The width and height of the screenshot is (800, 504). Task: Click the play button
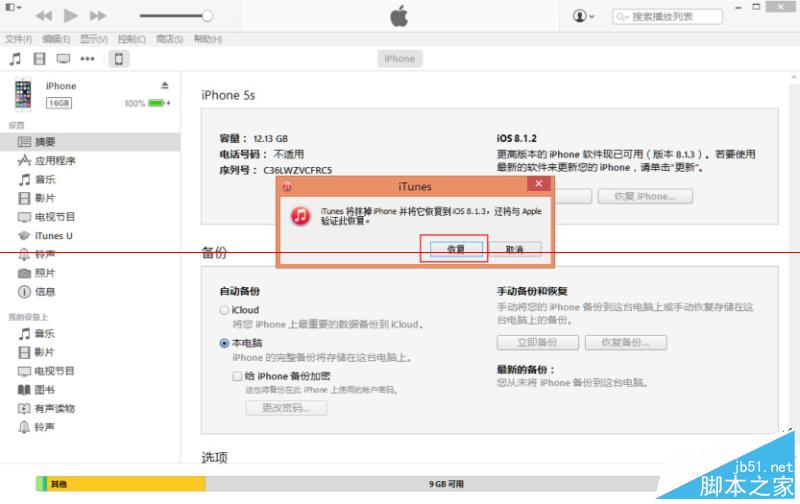pos(71,16)
